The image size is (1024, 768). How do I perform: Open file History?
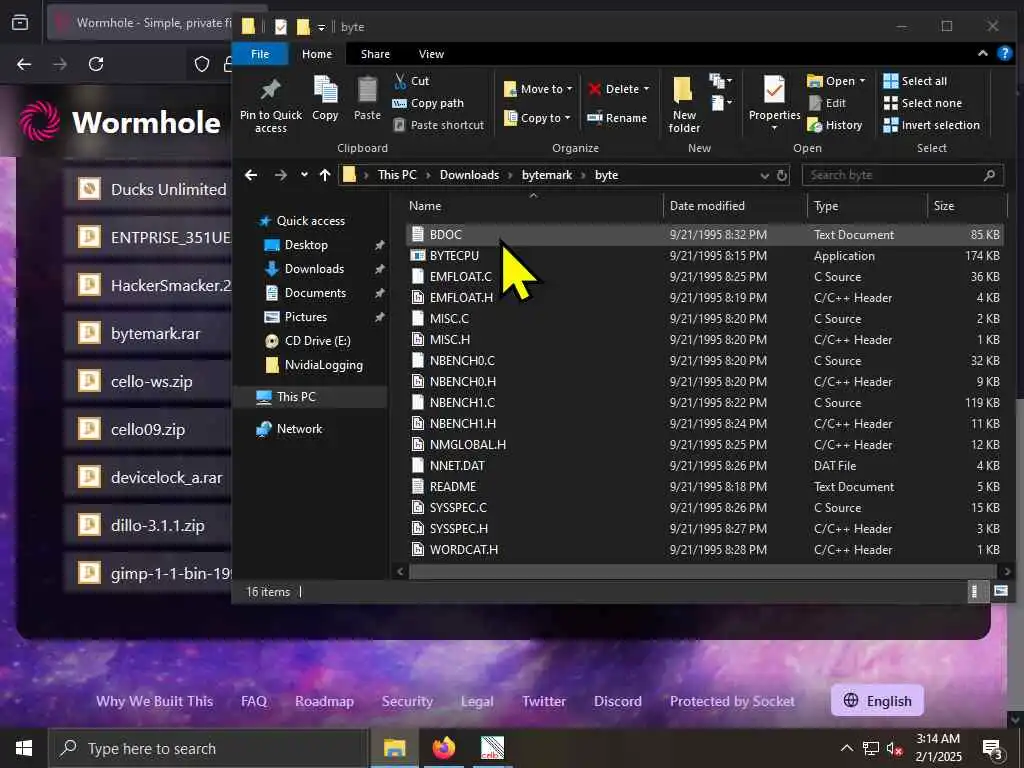point(835,125)
